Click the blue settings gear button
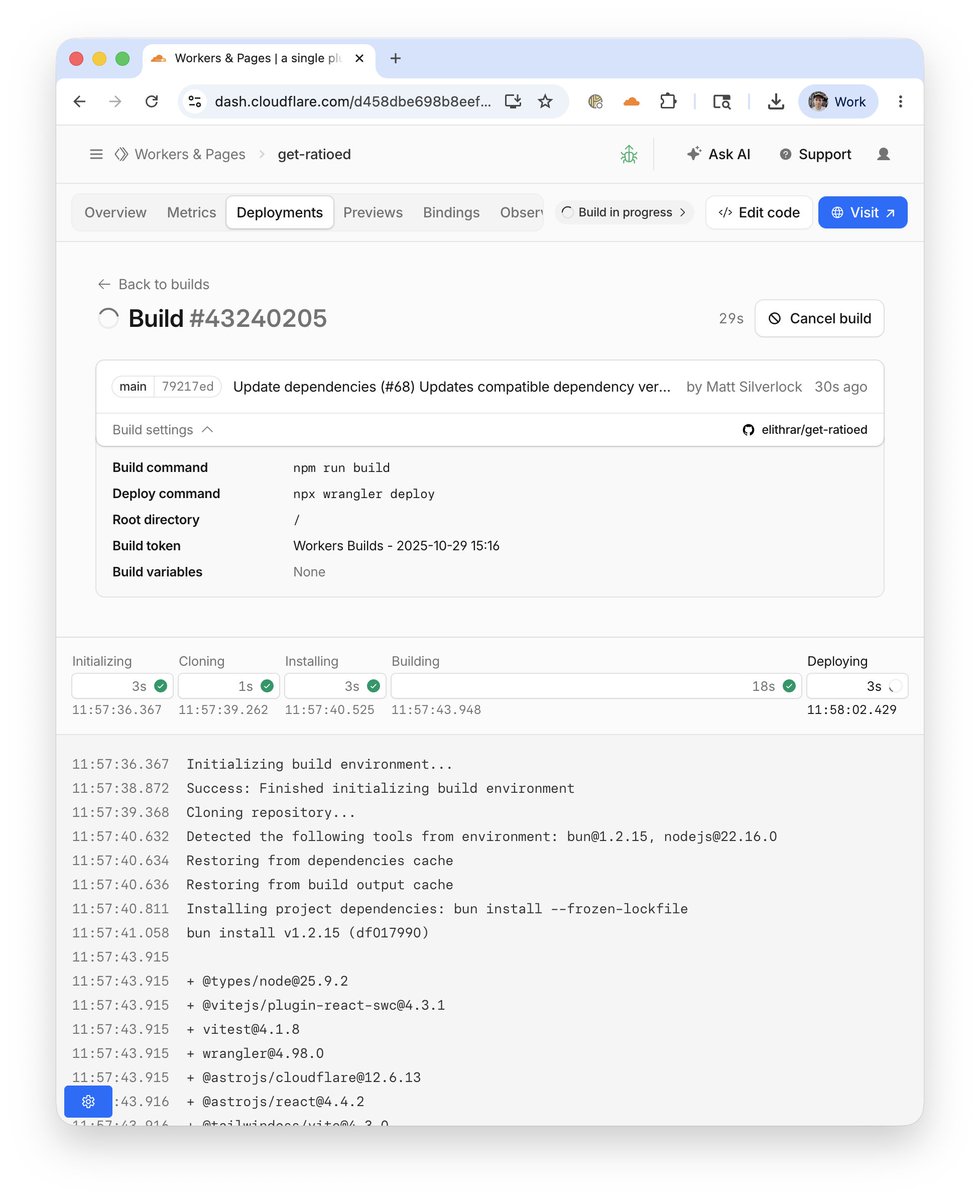The height and width of the screenshot is (1200, 980). 88,1101
